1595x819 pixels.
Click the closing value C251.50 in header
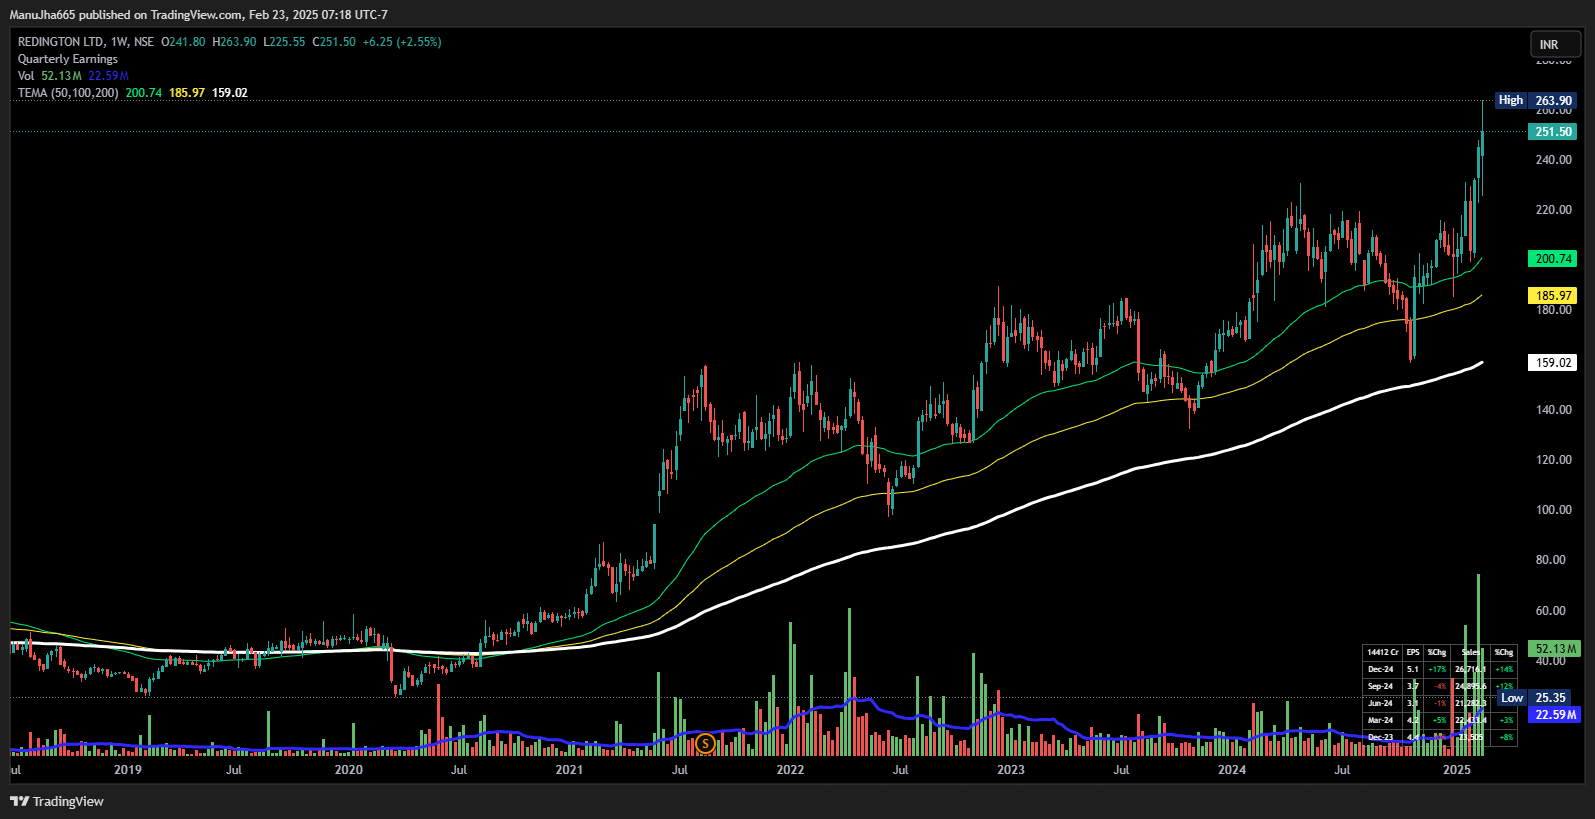334,42
